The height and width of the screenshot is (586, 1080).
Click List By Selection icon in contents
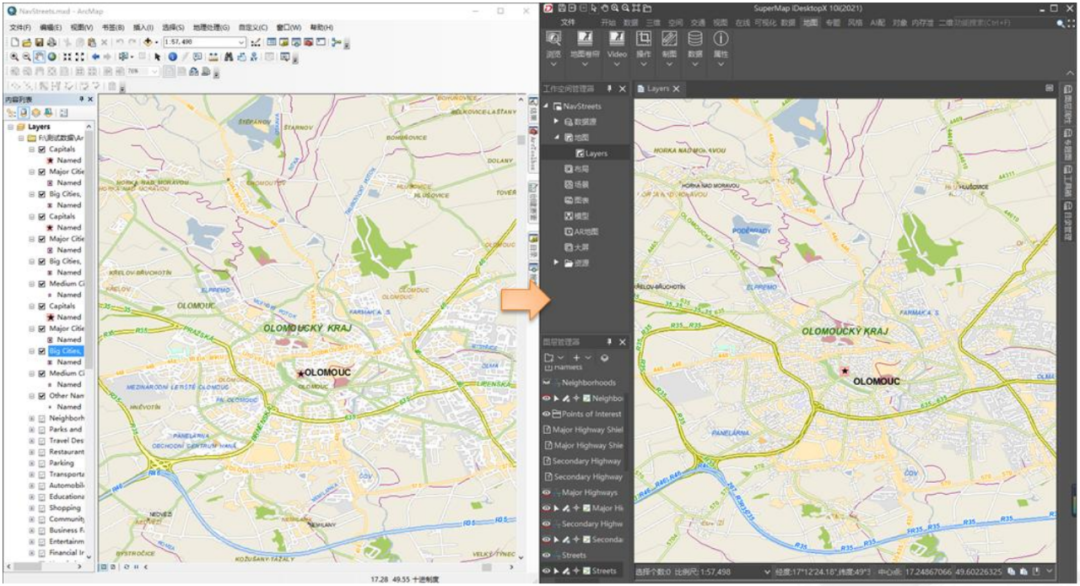pyautogui.click(x=48, y=112)
